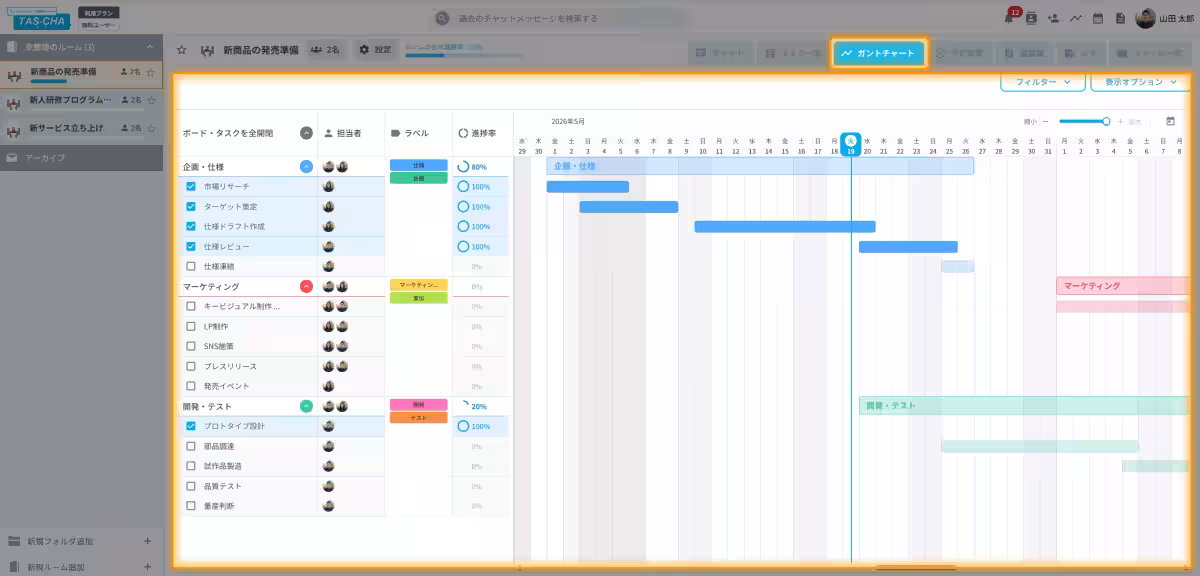Click assignee avatar for 品質テスト row
Screen dimensions: 1200x576
pyautogui.click(x=329, y=486)
